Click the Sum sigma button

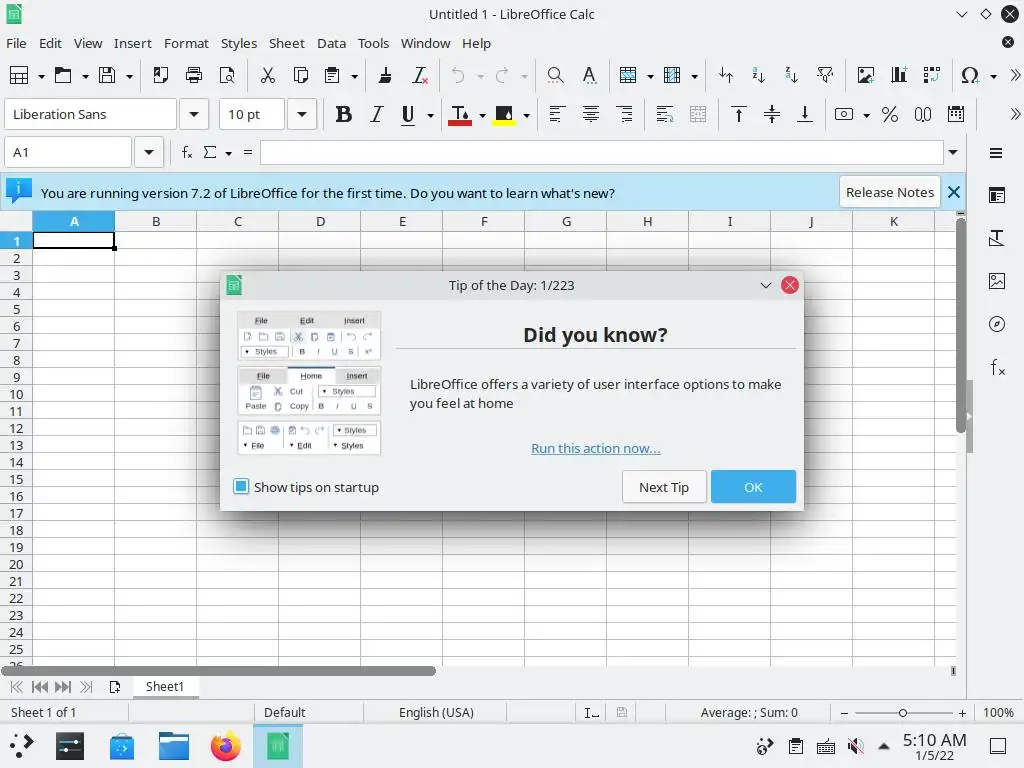point(210,152)
